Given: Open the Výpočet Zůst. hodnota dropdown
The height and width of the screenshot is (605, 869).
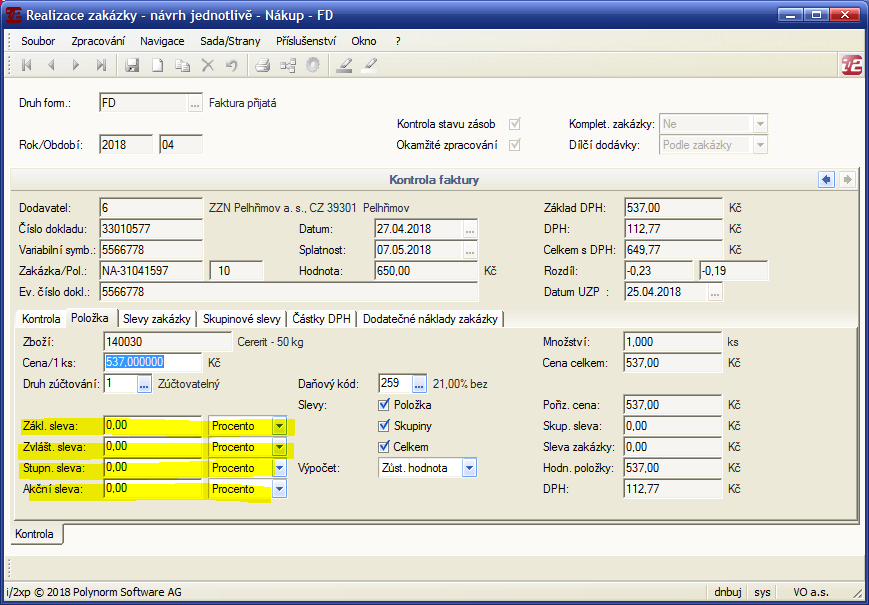Looking at the screenshot, I should (469, 468).
